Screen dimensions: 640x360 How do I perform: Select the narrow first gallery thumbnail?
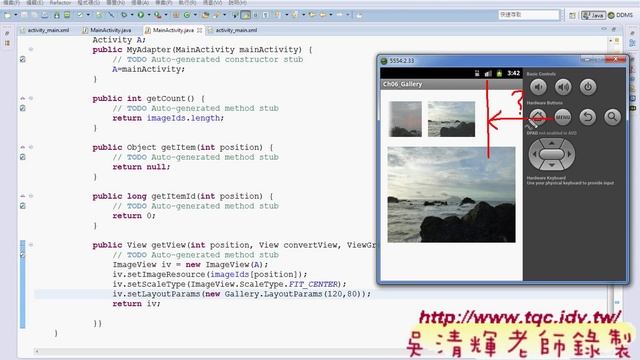coord(405,119)
